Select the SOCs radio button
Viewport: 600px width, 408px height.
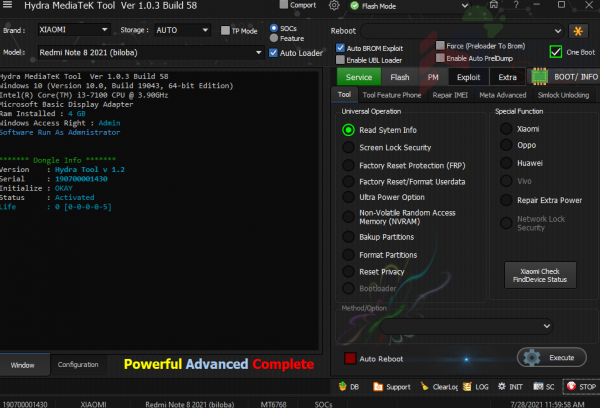pyautogui.click(x=274, y=28)
